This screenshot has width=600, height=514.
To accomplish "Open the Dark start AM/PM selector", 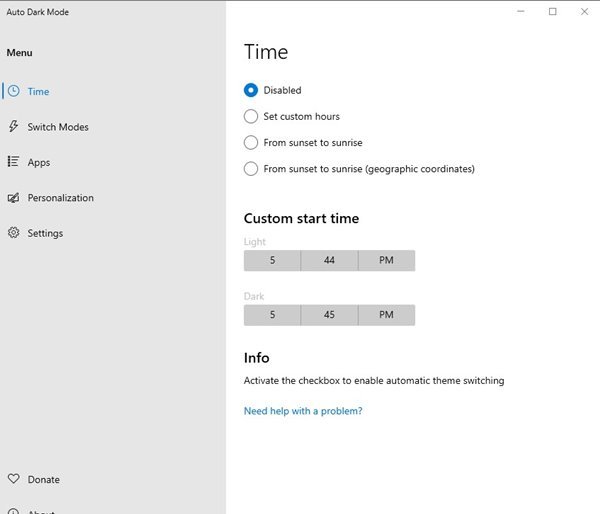I will tap(386, 315).
